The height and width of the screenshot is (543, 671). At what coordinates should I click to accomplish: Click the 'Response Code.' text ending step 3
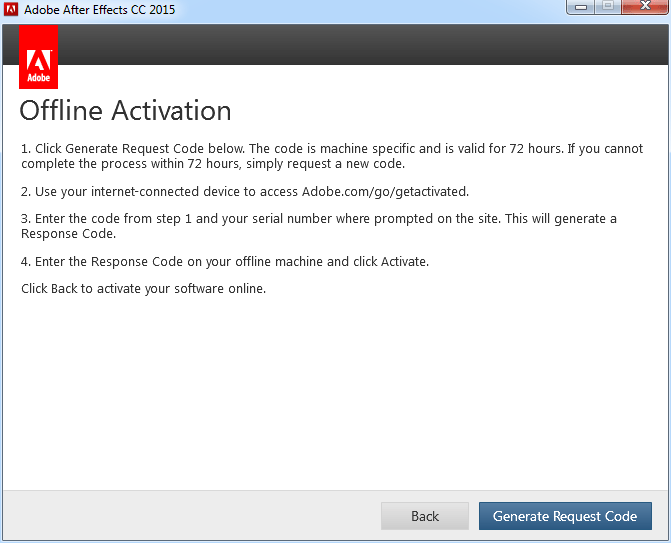(68, 234)
